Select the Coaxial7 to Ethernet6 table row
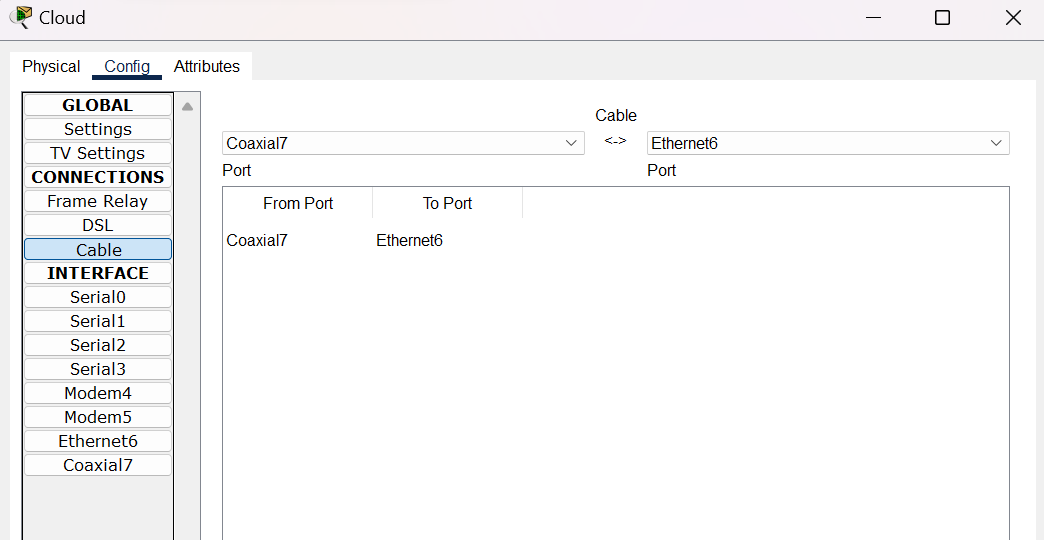Image resolution: width=1044 pixels, height=540 pixels. click(x=335, y=240)
